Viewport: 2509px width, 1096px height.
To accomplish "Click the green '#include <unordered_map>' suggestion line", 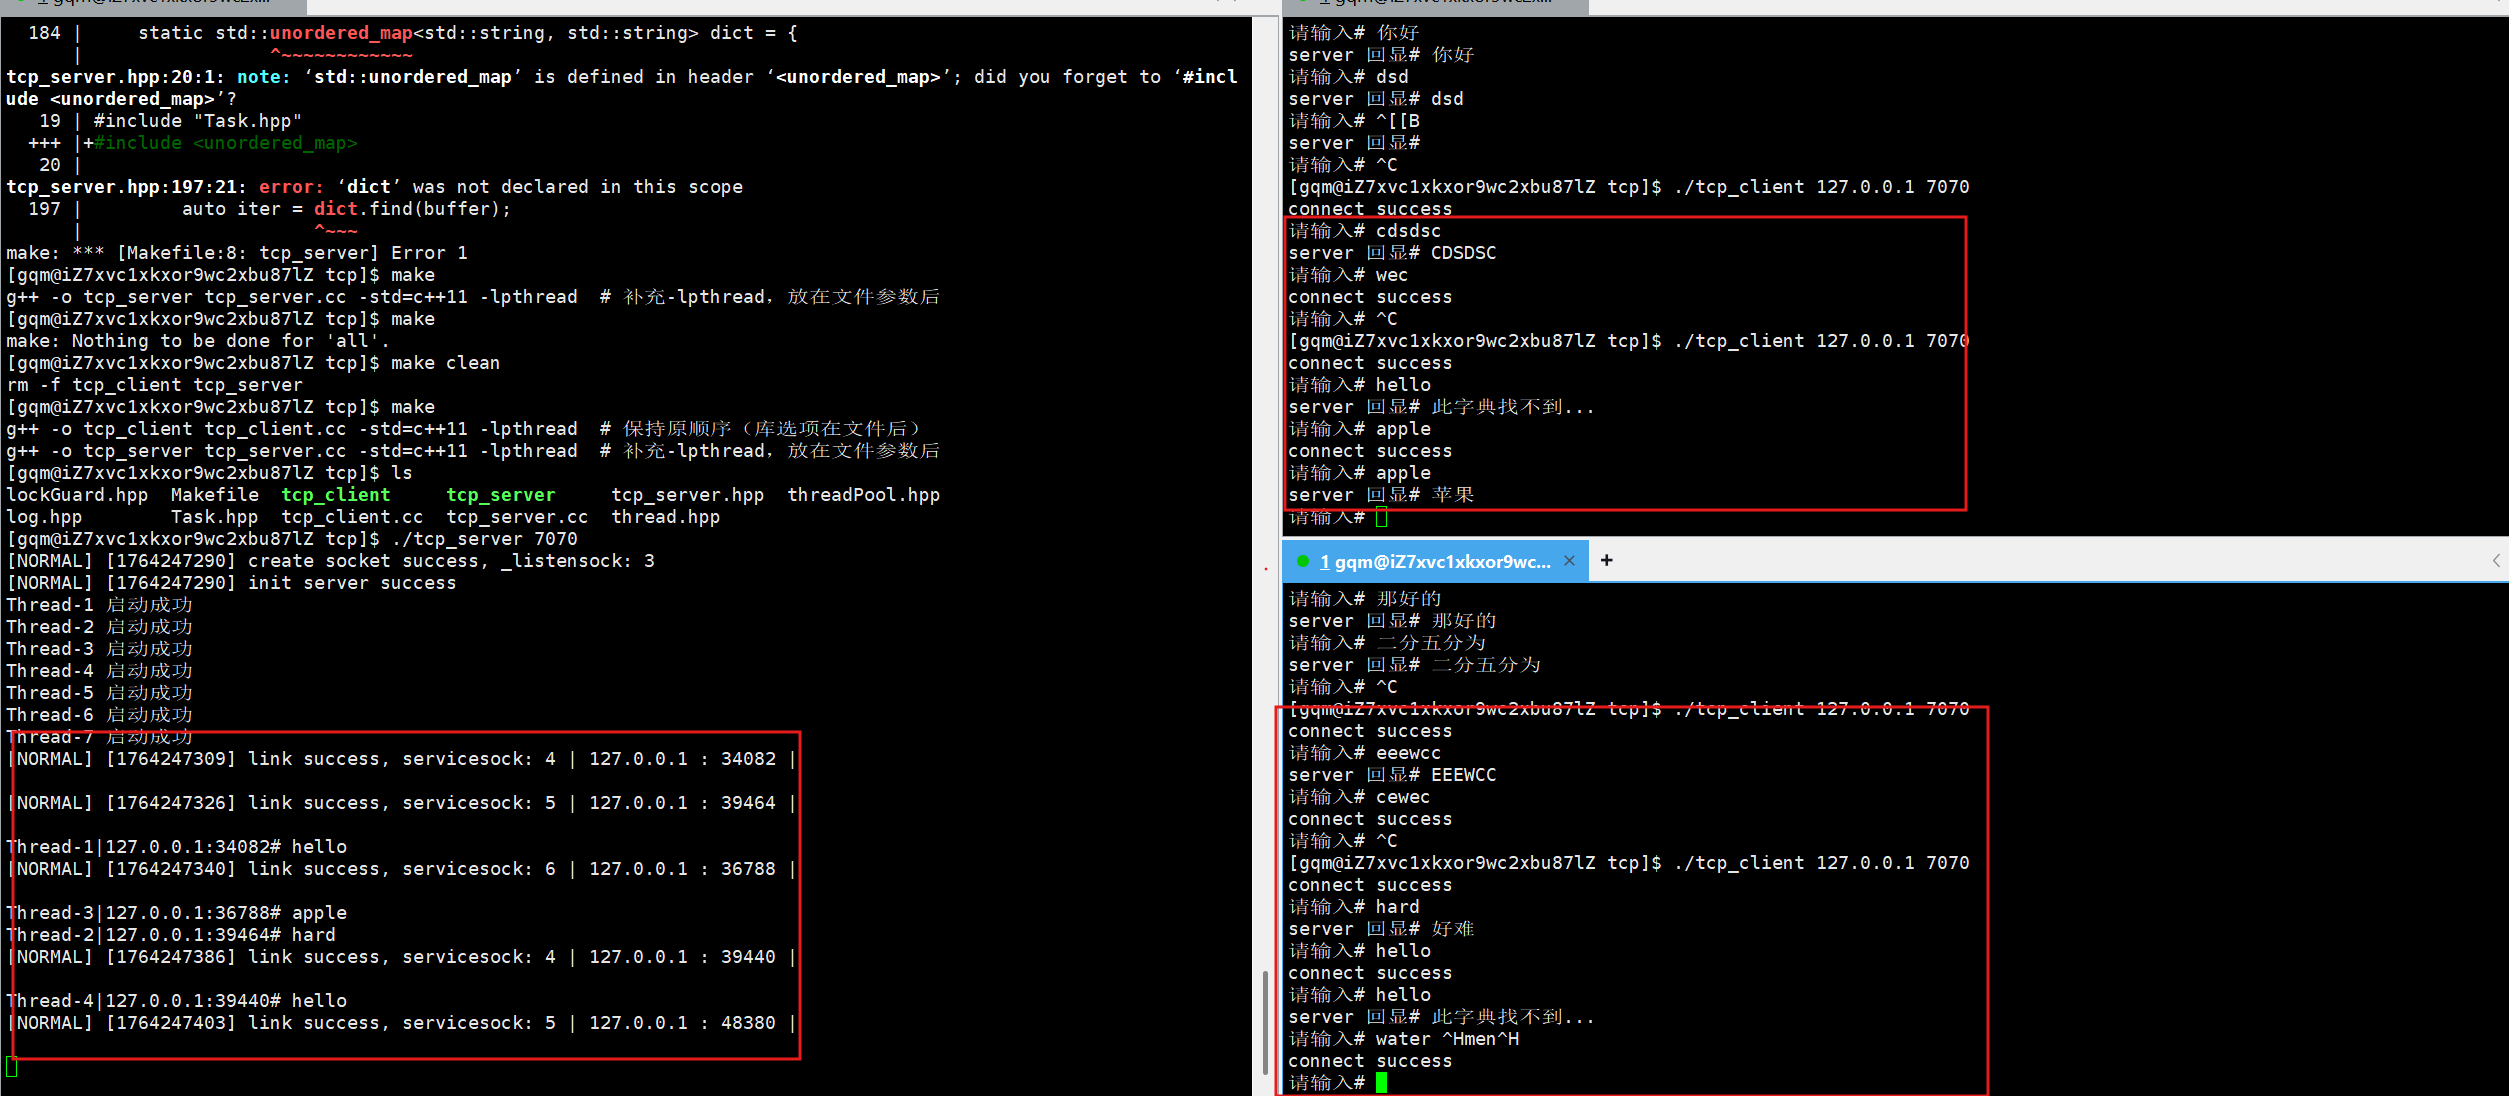I will click(x=225, y=143).
